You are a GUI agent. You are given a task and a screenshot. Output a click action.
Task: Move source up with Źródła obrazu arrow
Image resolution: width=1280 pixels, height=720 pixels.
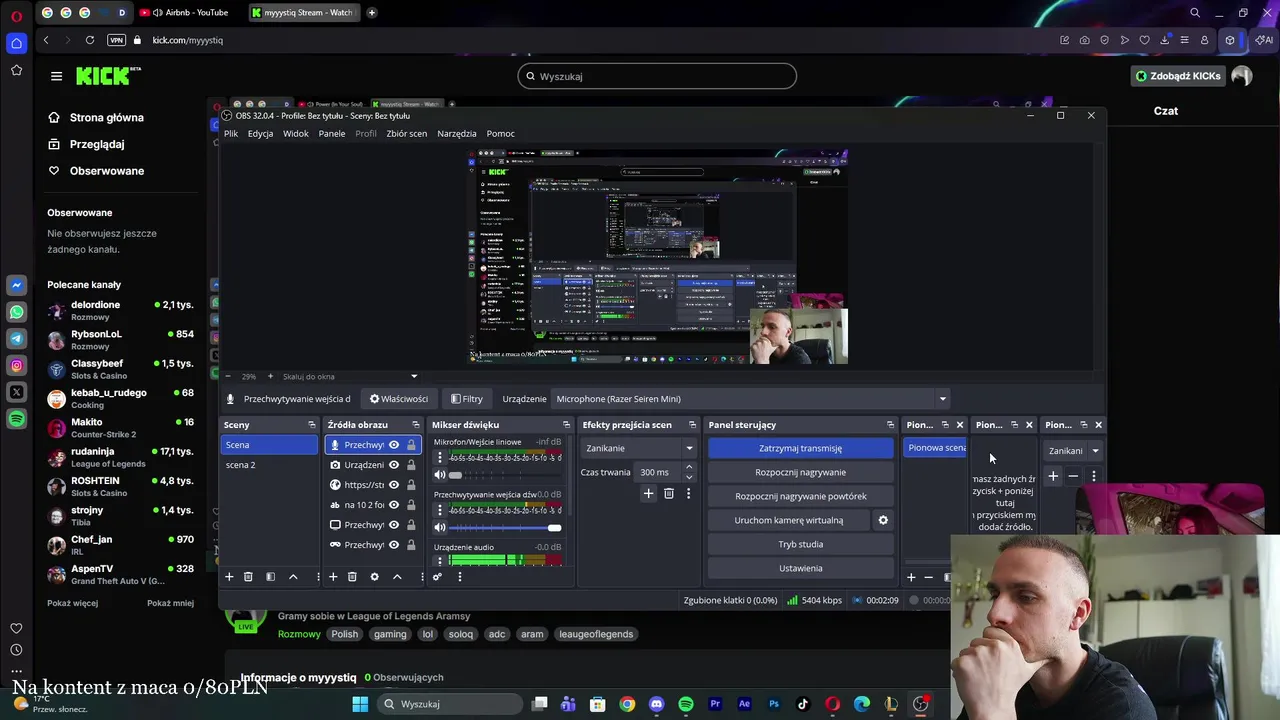point(397,577)
